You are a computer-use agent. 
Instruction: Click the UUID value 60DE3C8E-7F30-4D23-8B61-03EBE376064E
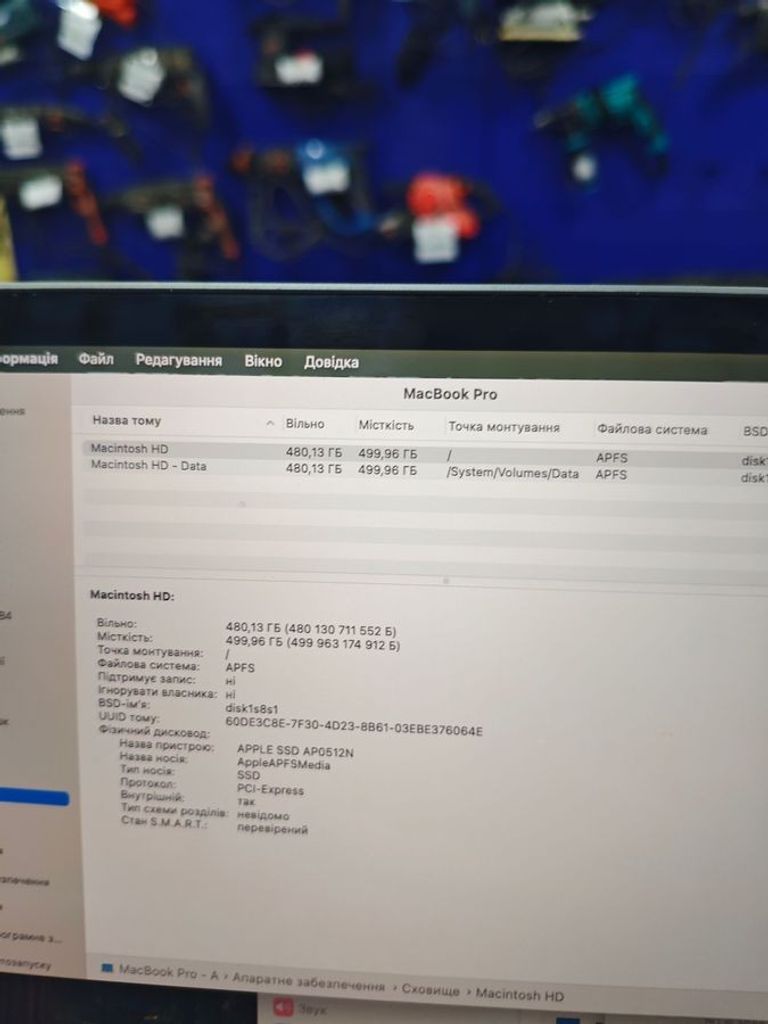tap(353, 726)
